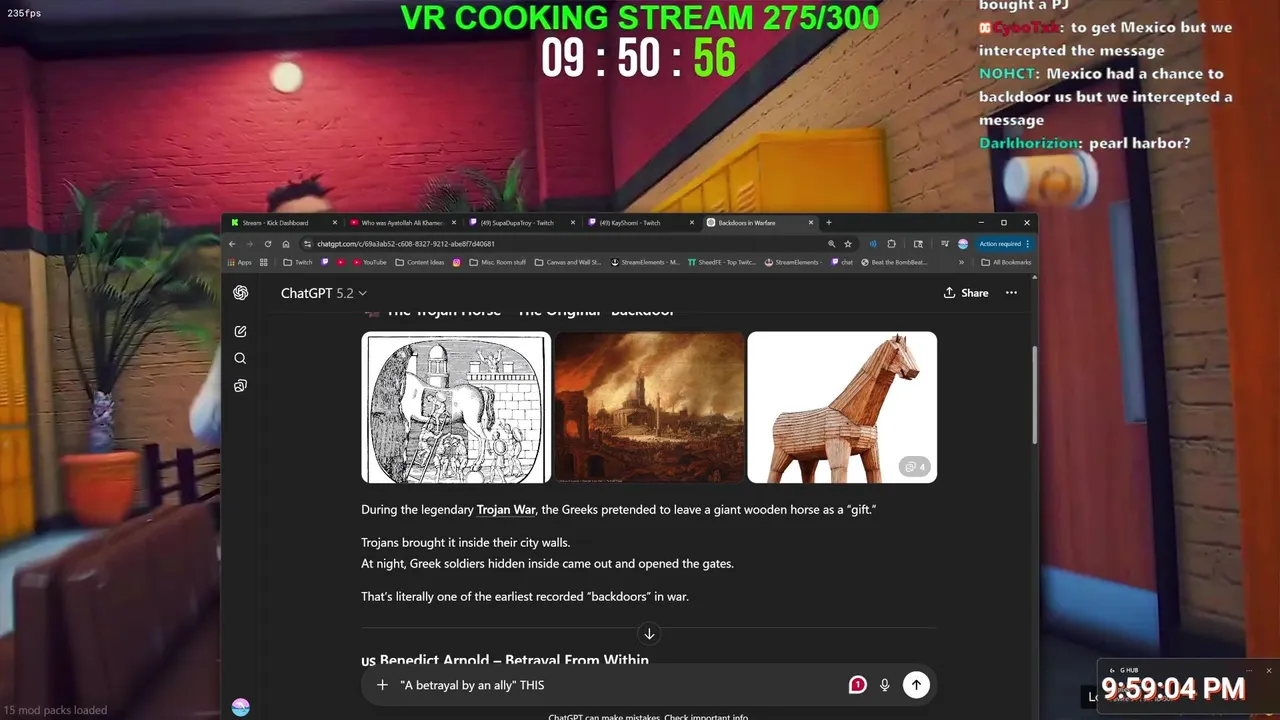Image resolution: width=1280 pixels, height=720 pixels.
Task: Open the ChatGPT 5.2 model selector
Action: tap(324, 293)
